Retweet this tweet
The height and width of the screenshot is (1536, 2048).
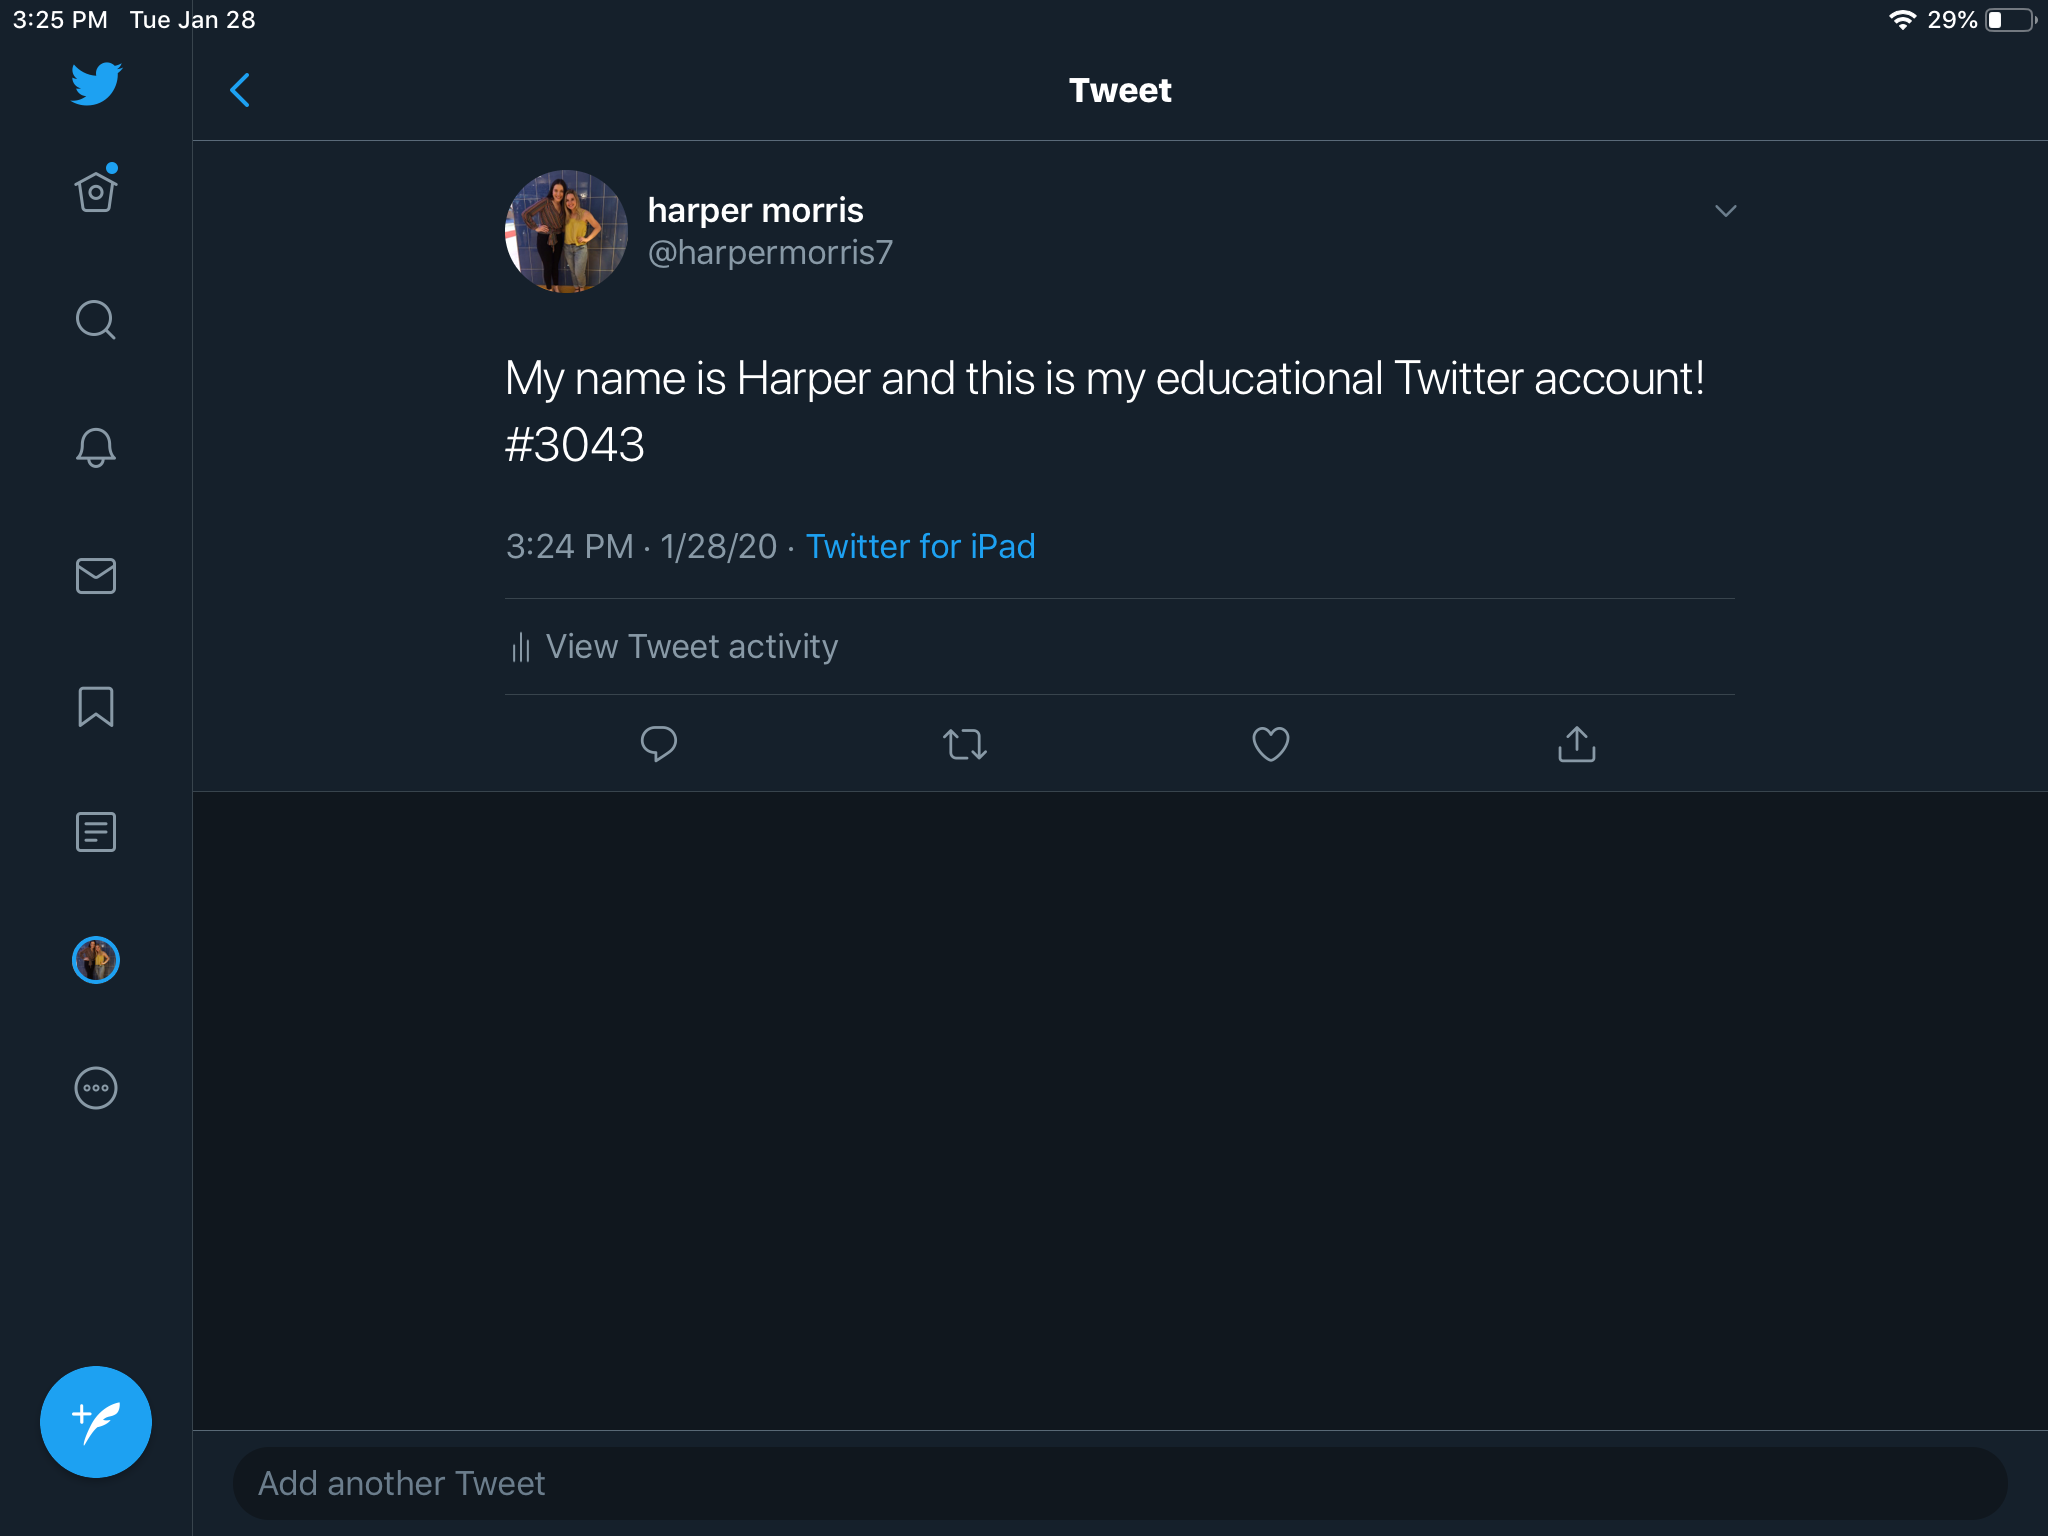coord(965,744)
